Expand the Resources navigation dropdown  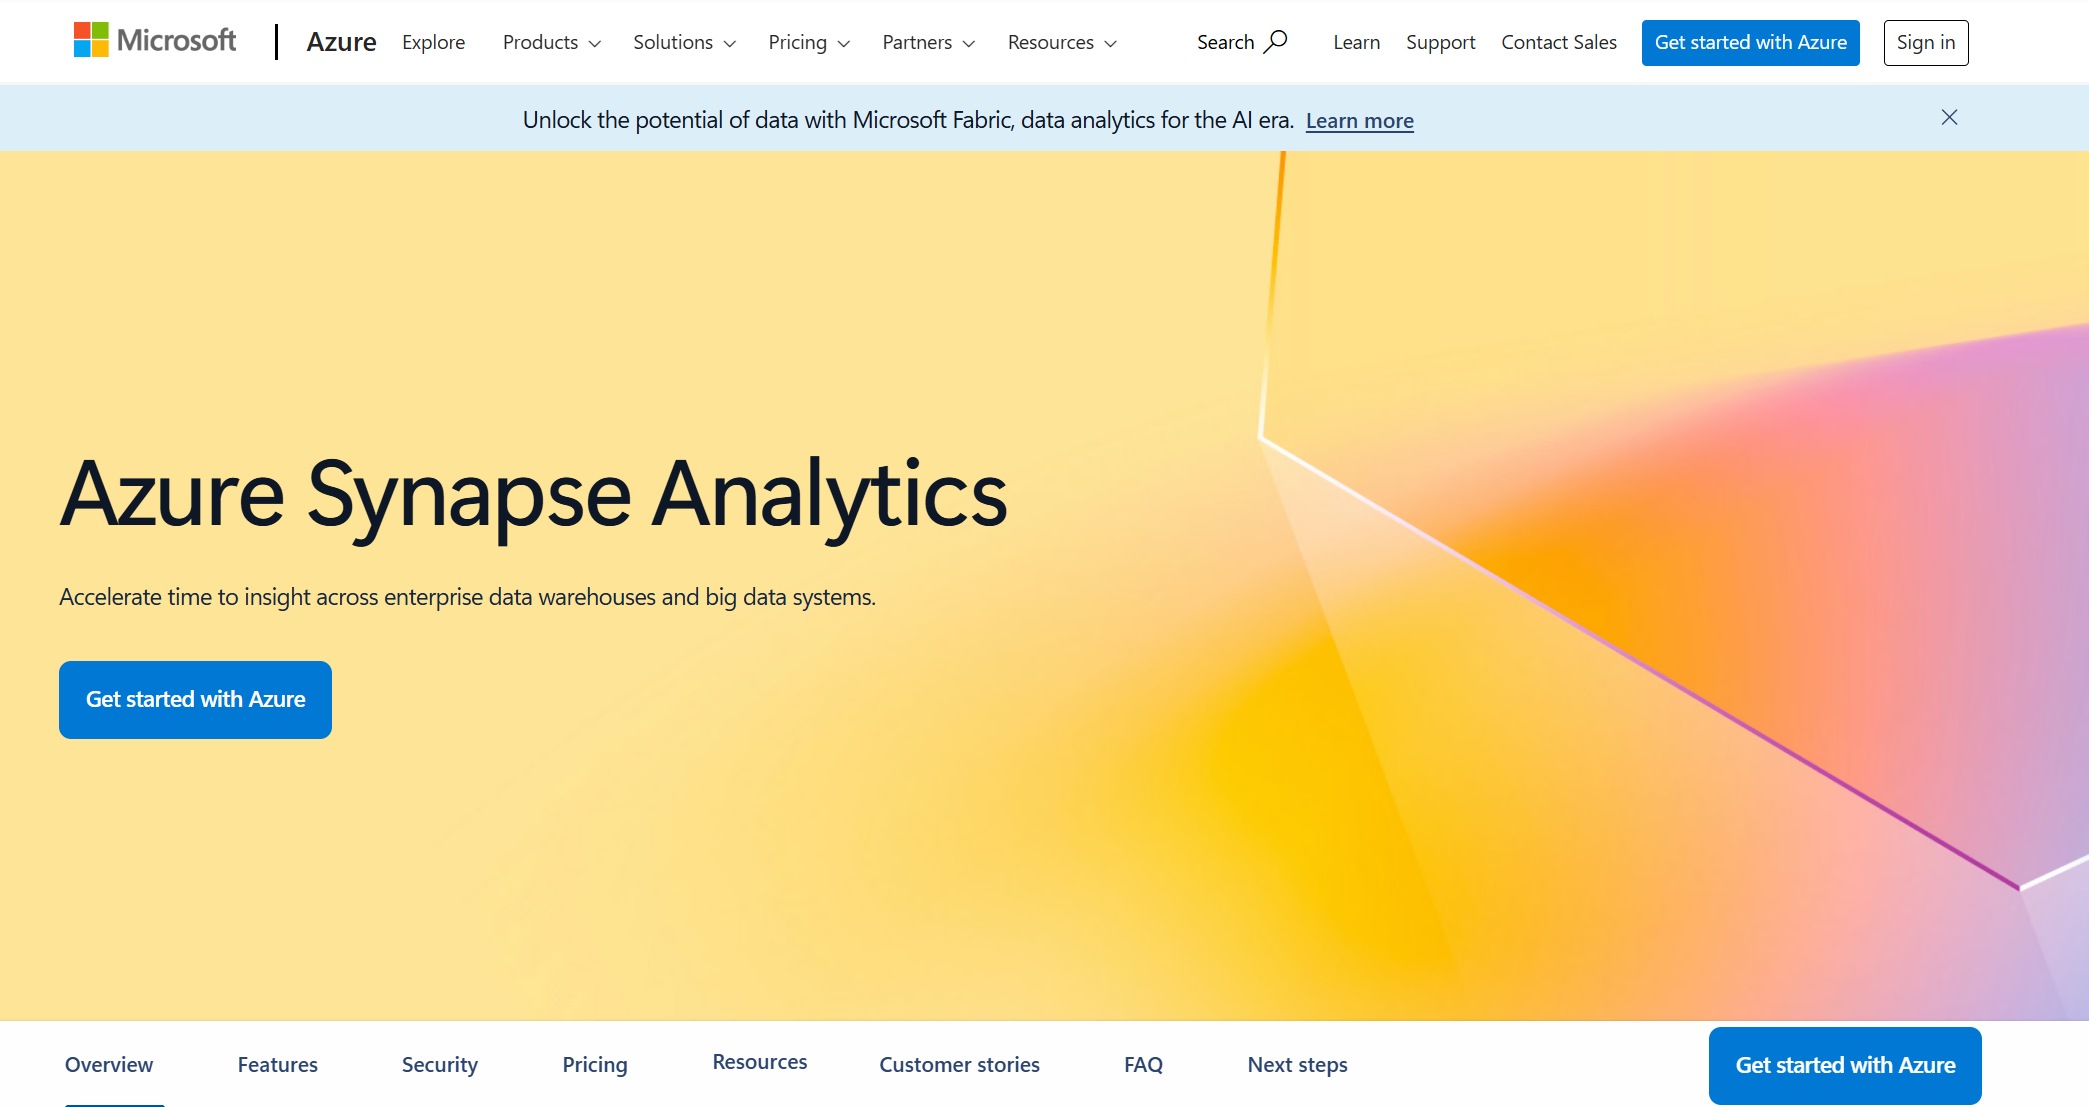click(x=1061, y=42)
